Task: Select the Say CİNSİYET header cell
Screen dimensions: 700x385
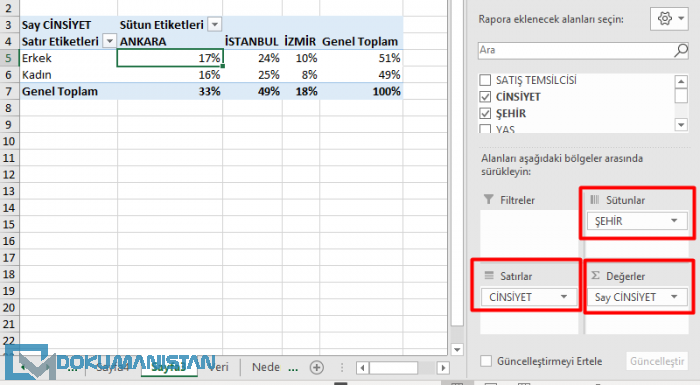Action: pos(69,25)
